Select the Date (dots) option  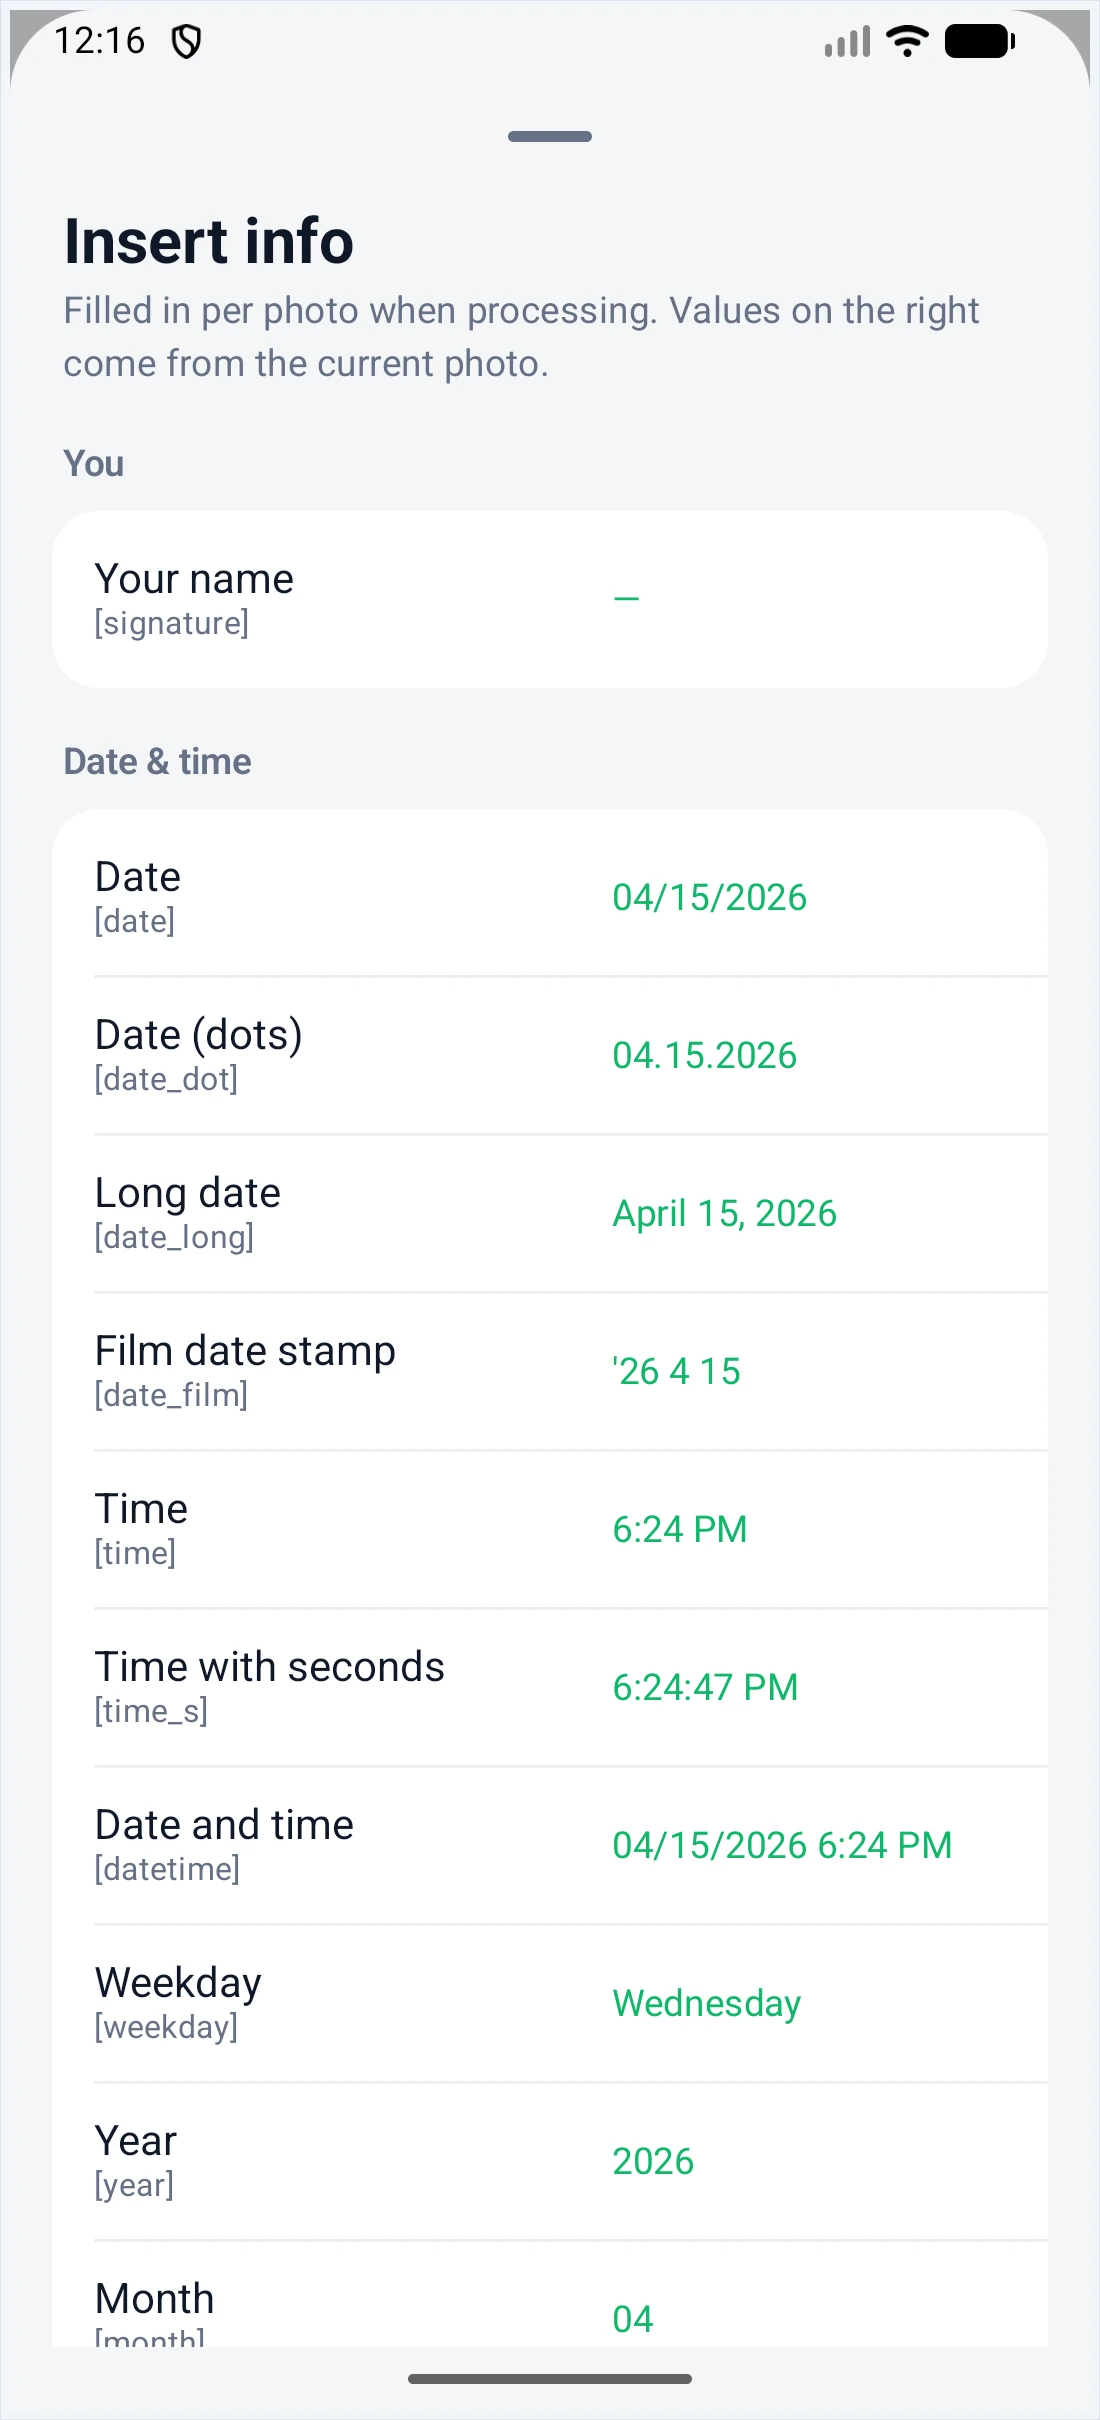coord(550,1055)
